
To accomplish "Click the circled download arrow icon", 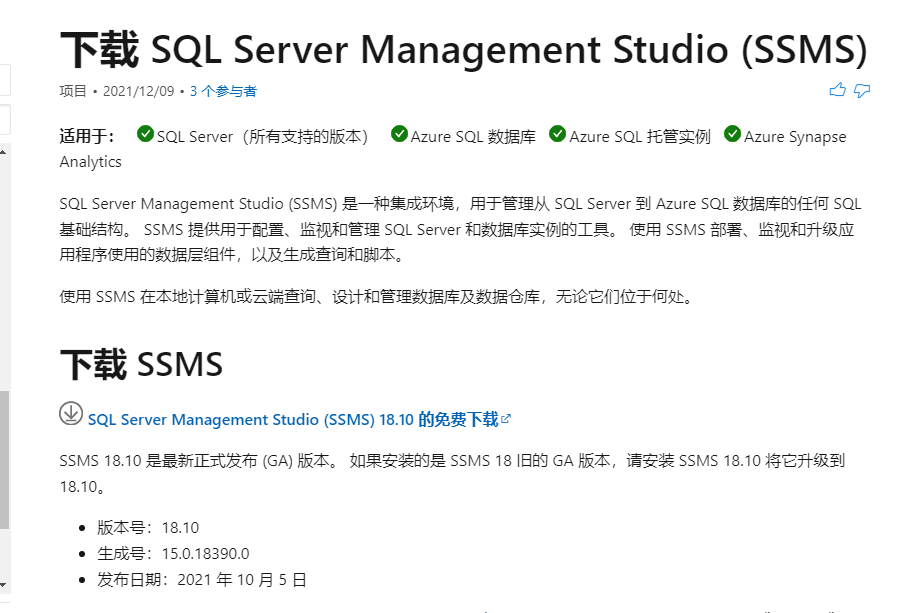I will 71,413.
